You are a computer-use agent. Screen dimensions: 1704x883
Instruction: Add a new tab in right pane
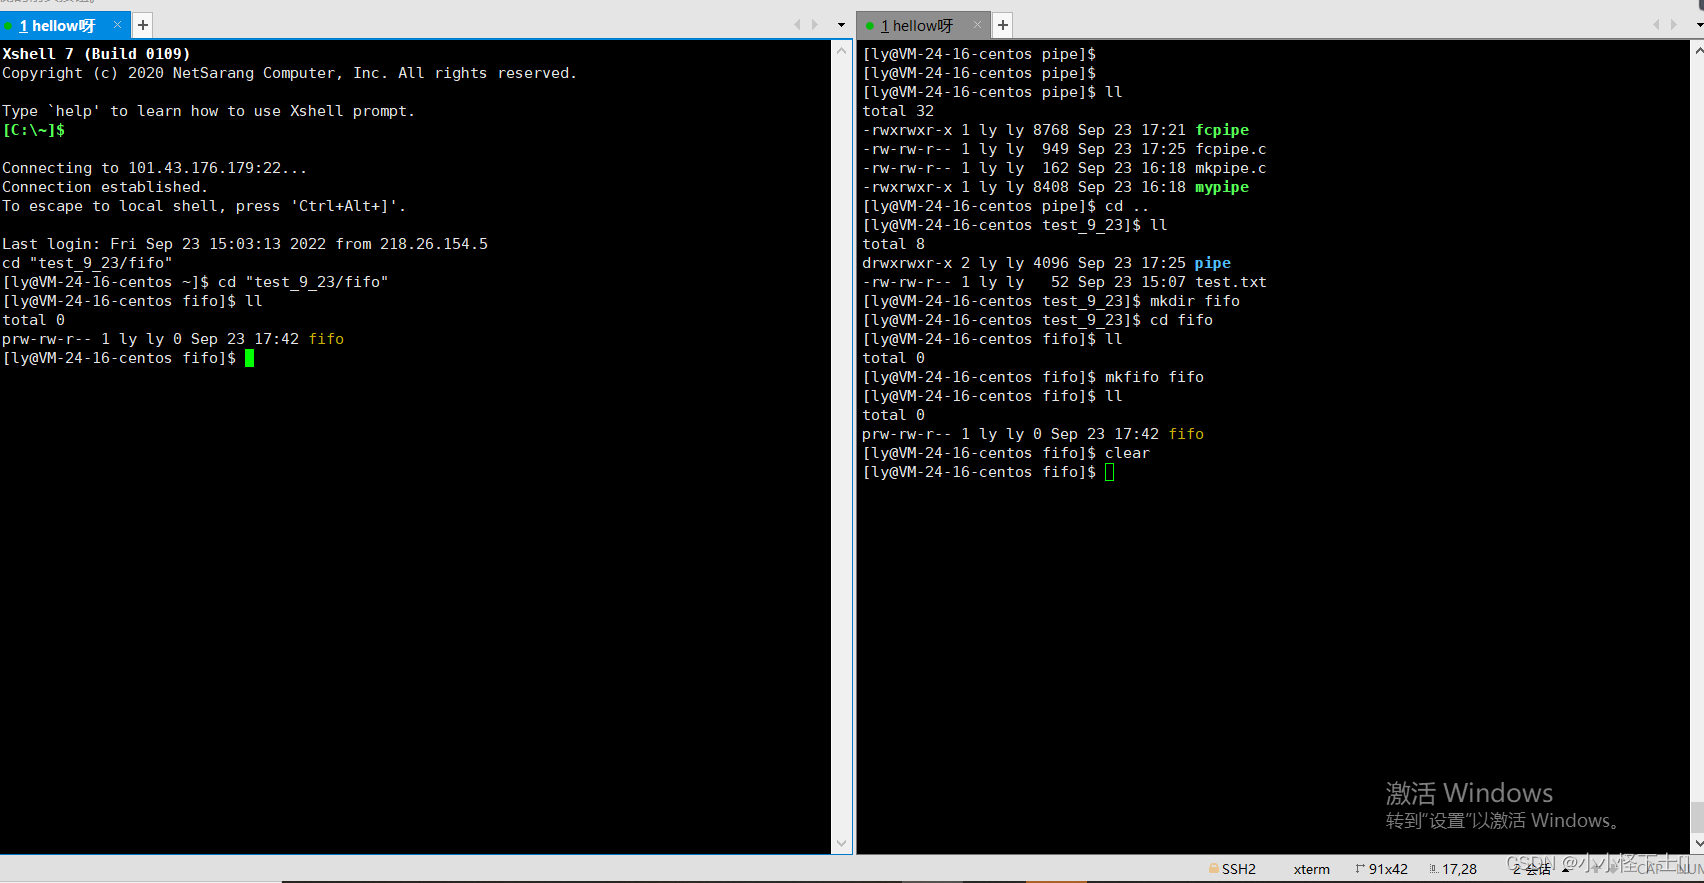[x=1003, y=25]
